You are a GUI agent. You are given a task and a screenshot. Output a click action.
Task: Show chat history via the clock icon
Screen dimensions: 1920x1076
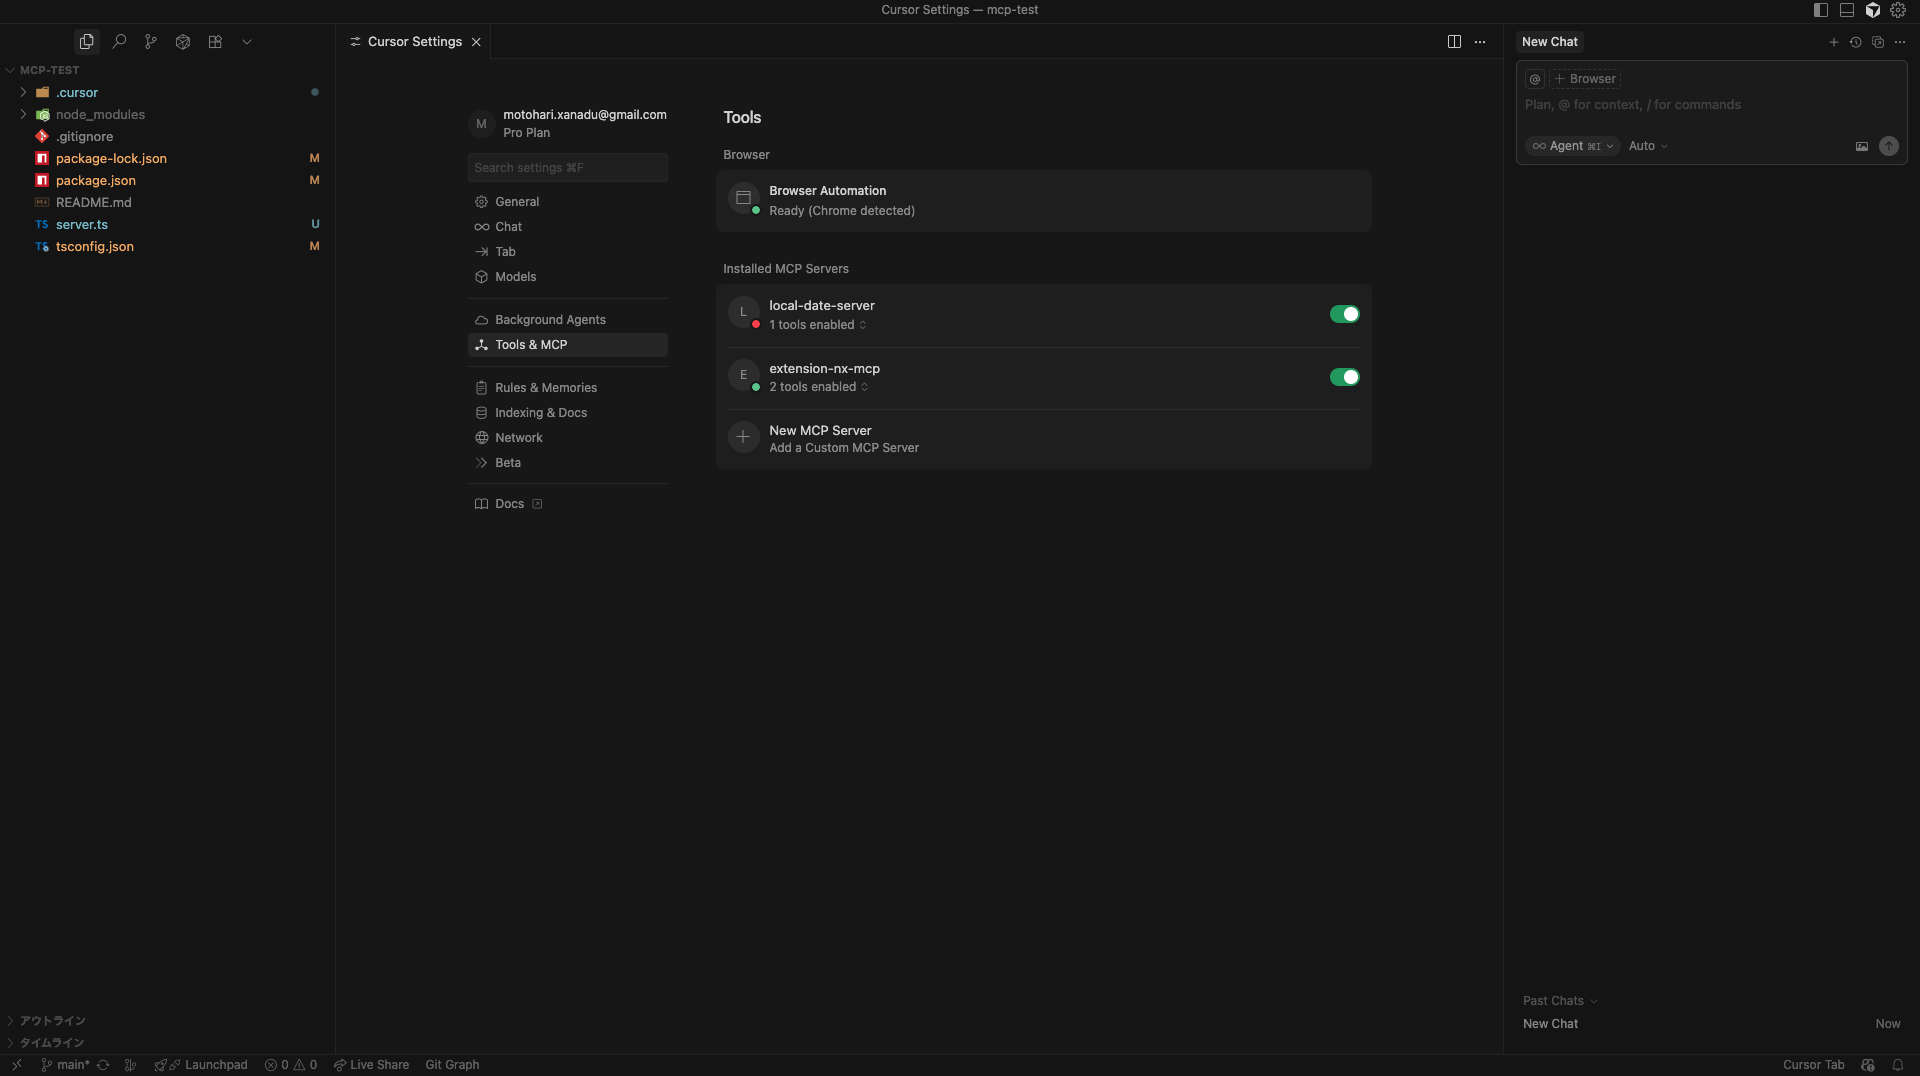pyautogui.click(x=1855, y=42)
